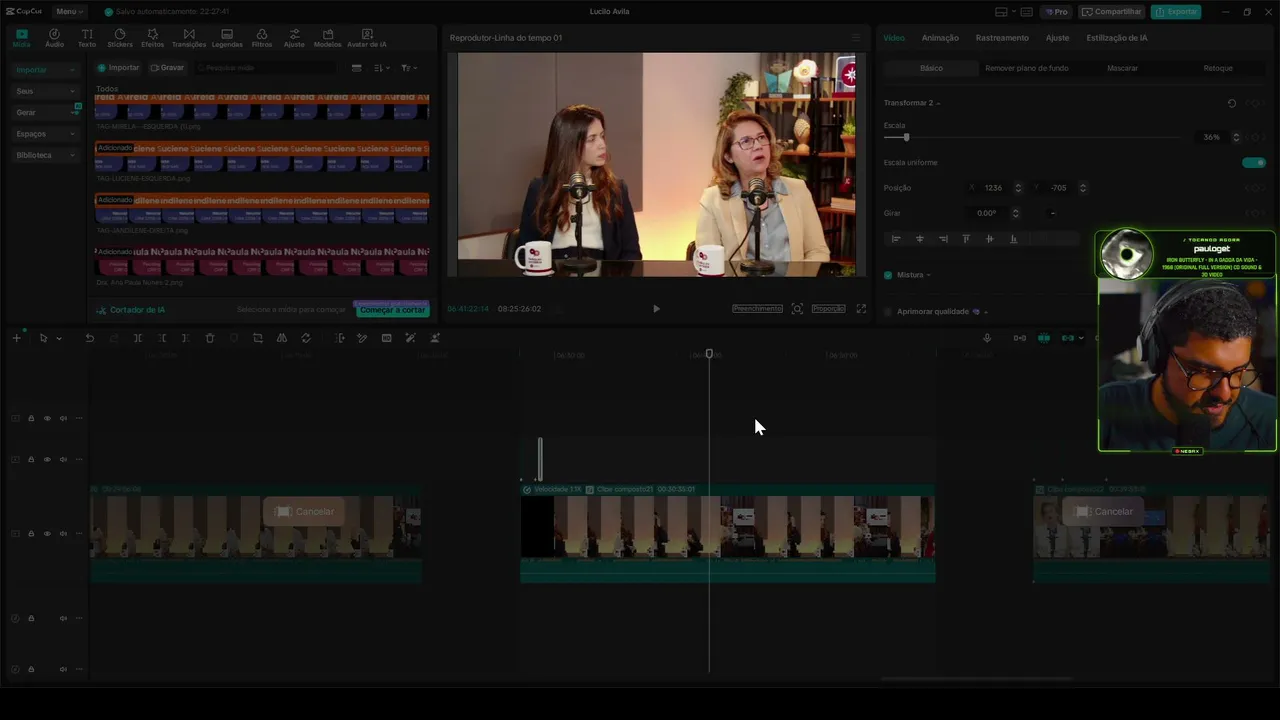Click the Pesquisar mídia search field

point(268,68)
